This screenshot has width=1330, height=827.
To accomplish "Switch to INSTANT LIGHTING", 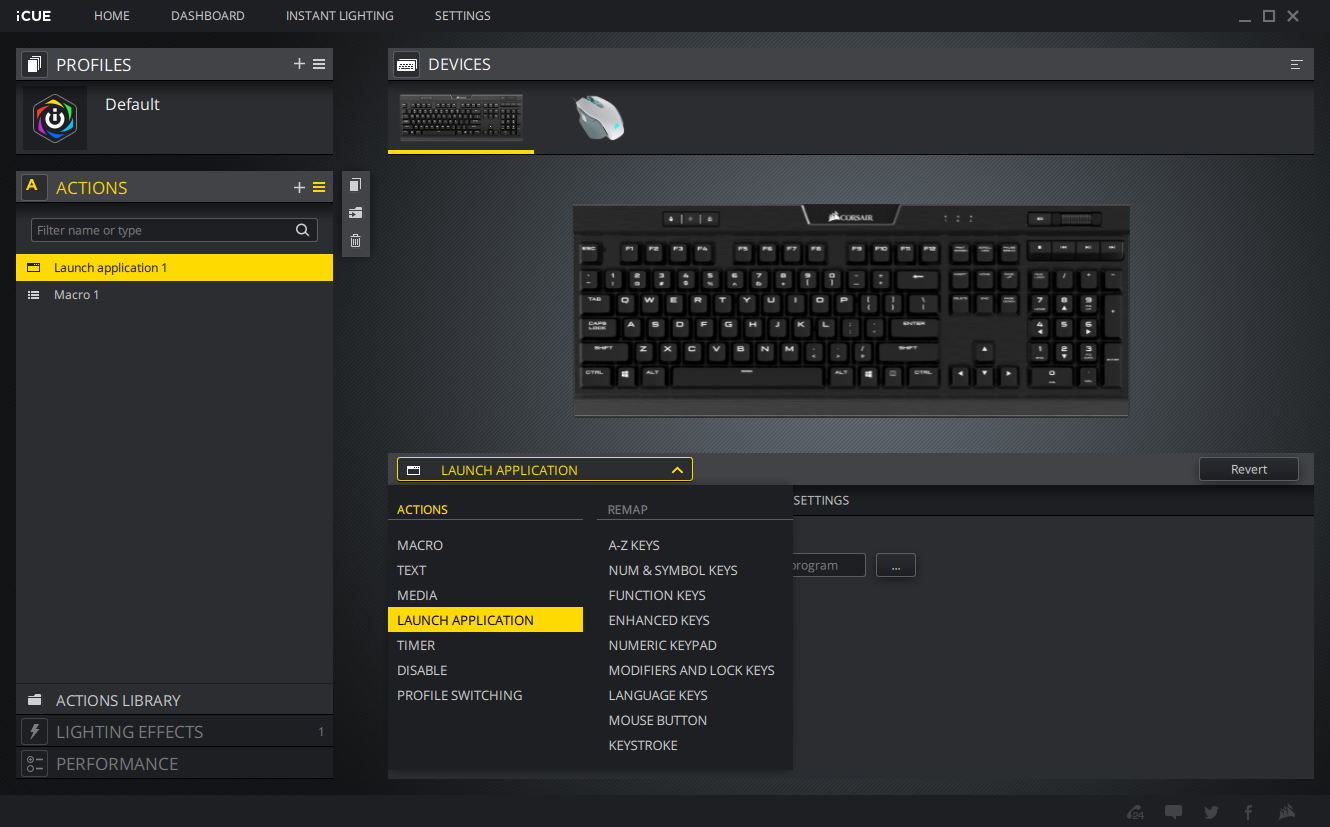I will 340,16.
